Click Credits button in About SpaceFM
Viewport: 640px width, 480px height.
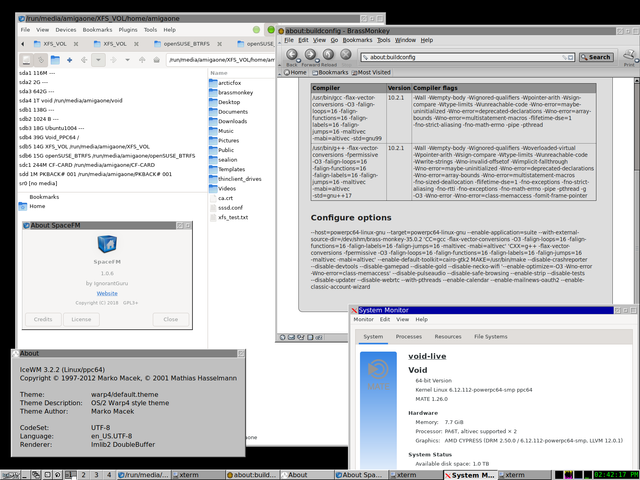[x=43, y=319]
